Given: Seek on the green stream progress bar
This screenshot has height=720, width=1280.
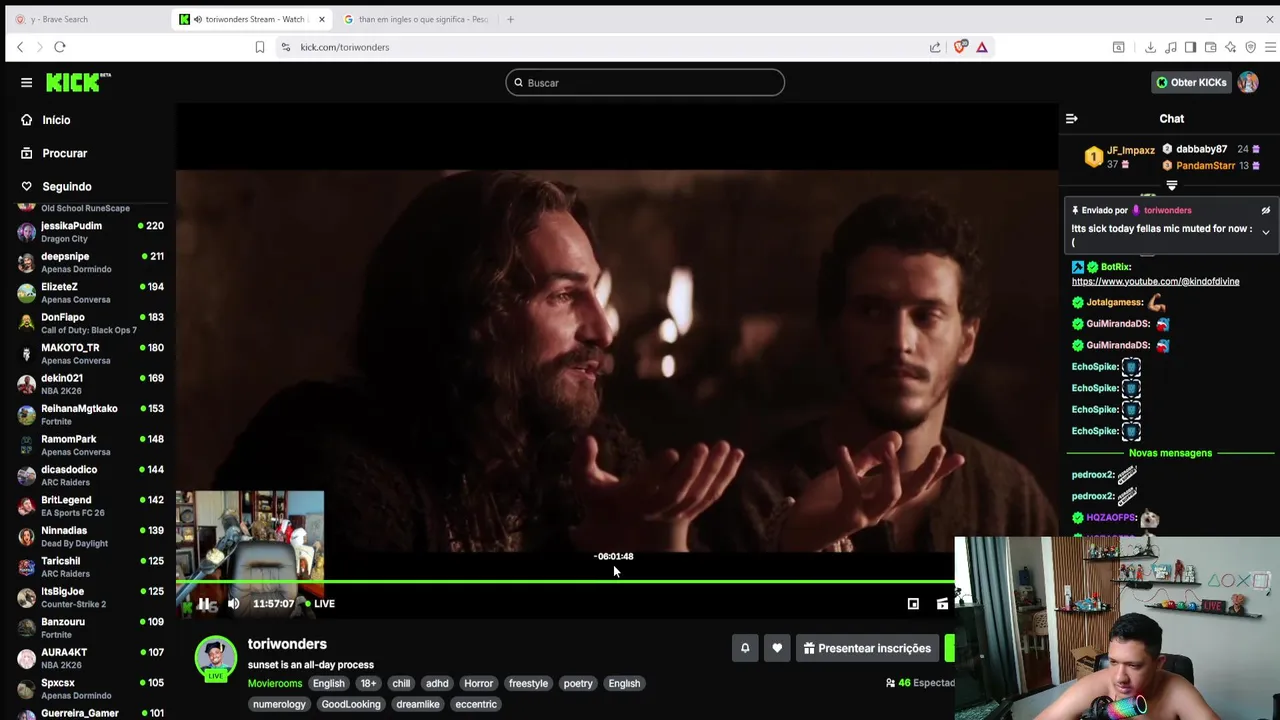Looking at the screenshot, I should 565,581.
